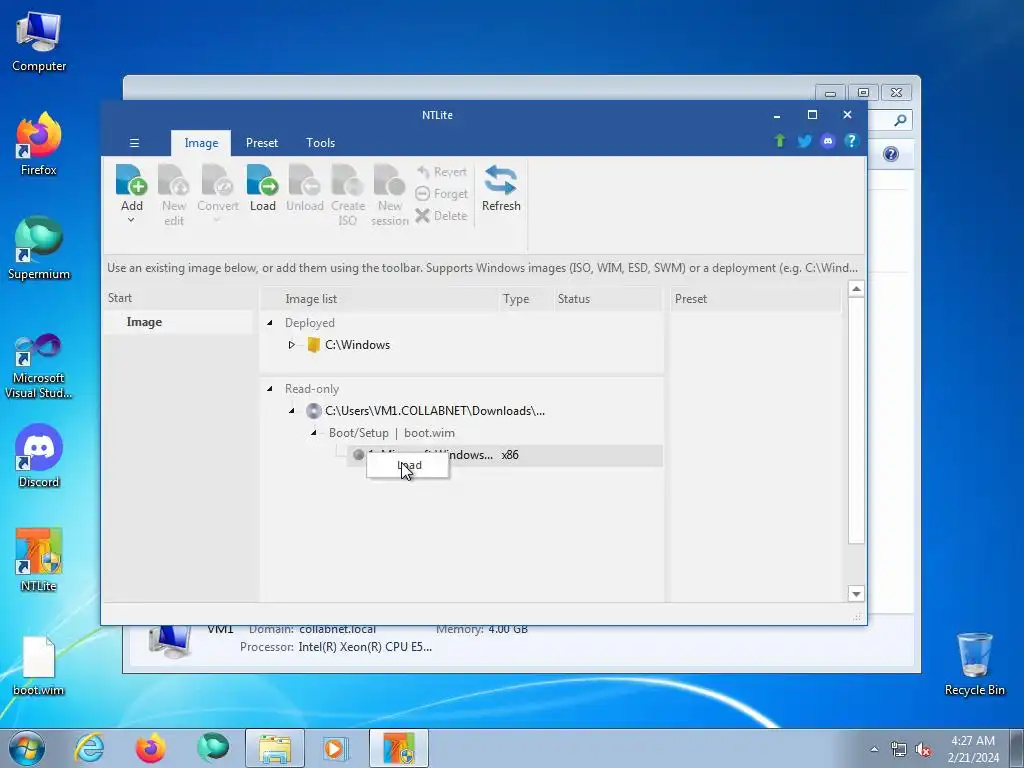Click the Delete toolbar item

pyautogui.click(x=441, y=216)
